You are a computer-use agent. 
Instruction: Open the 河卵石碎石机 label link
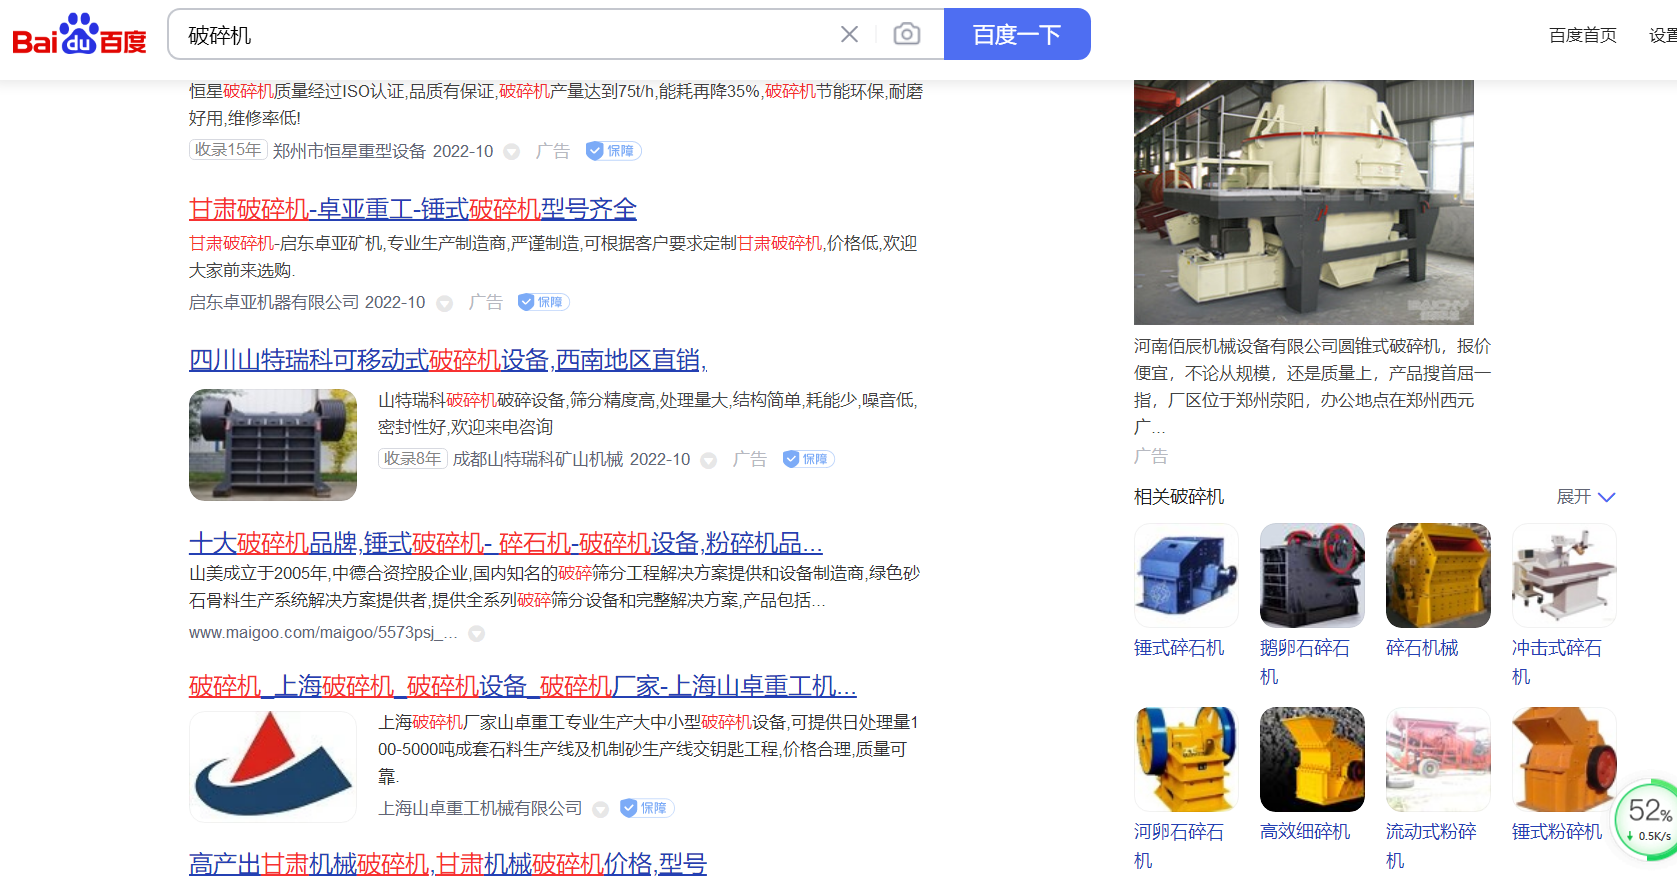(1179, 846)
